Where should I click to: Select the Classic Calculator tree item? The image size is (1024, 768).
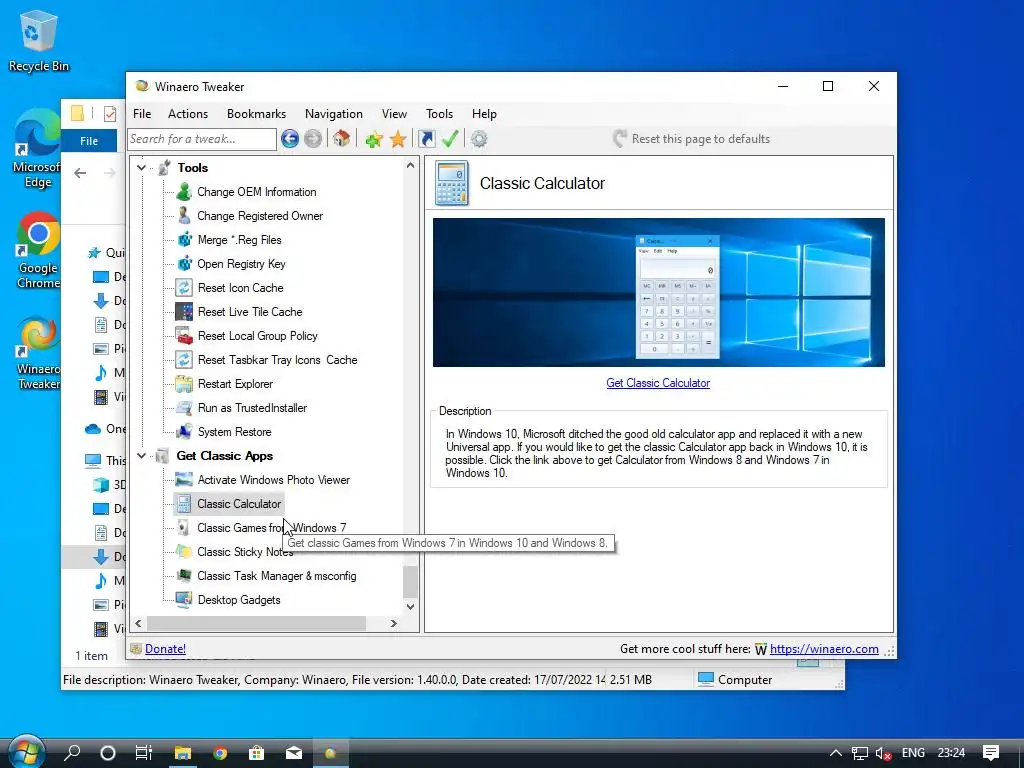click(x=239, y=504)
